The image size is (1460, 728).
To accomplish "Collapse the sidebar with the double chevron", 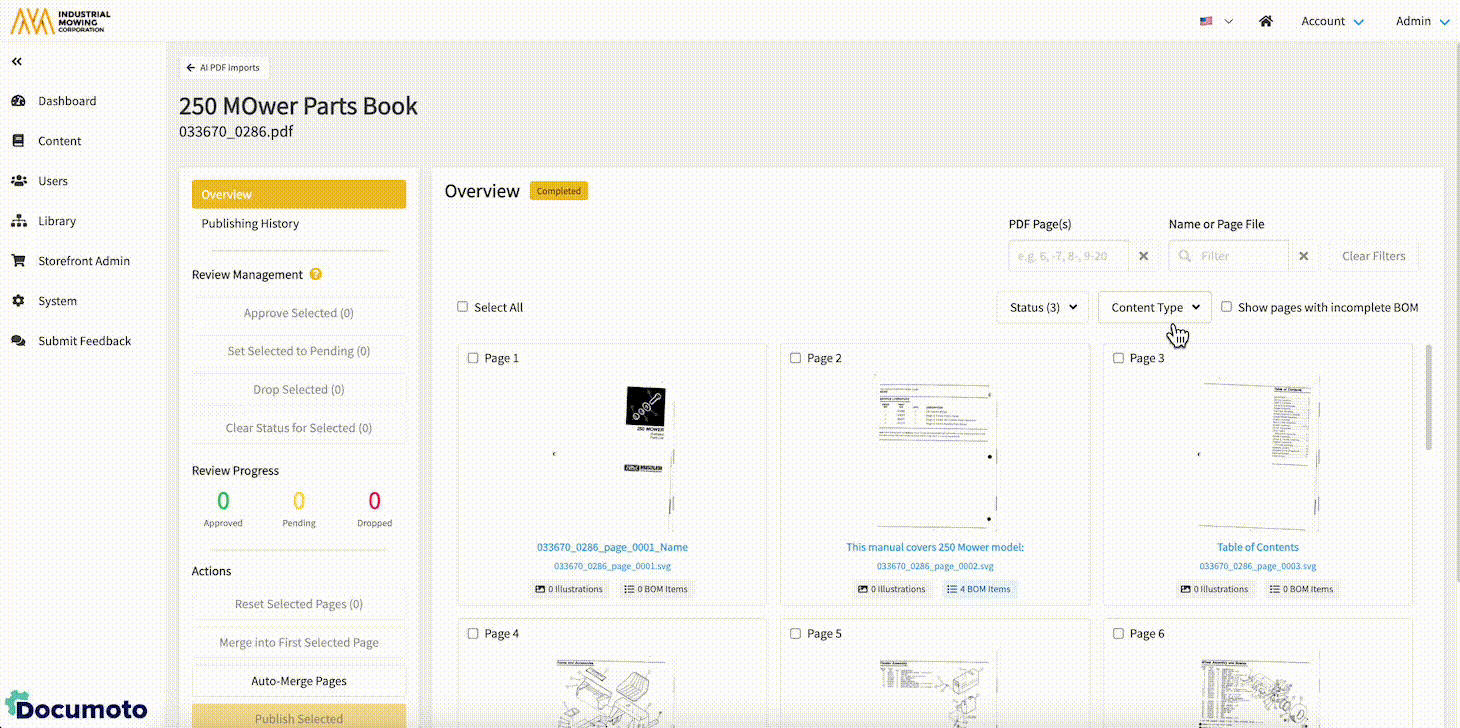I will pyautogui.click(x=17, y=62).
